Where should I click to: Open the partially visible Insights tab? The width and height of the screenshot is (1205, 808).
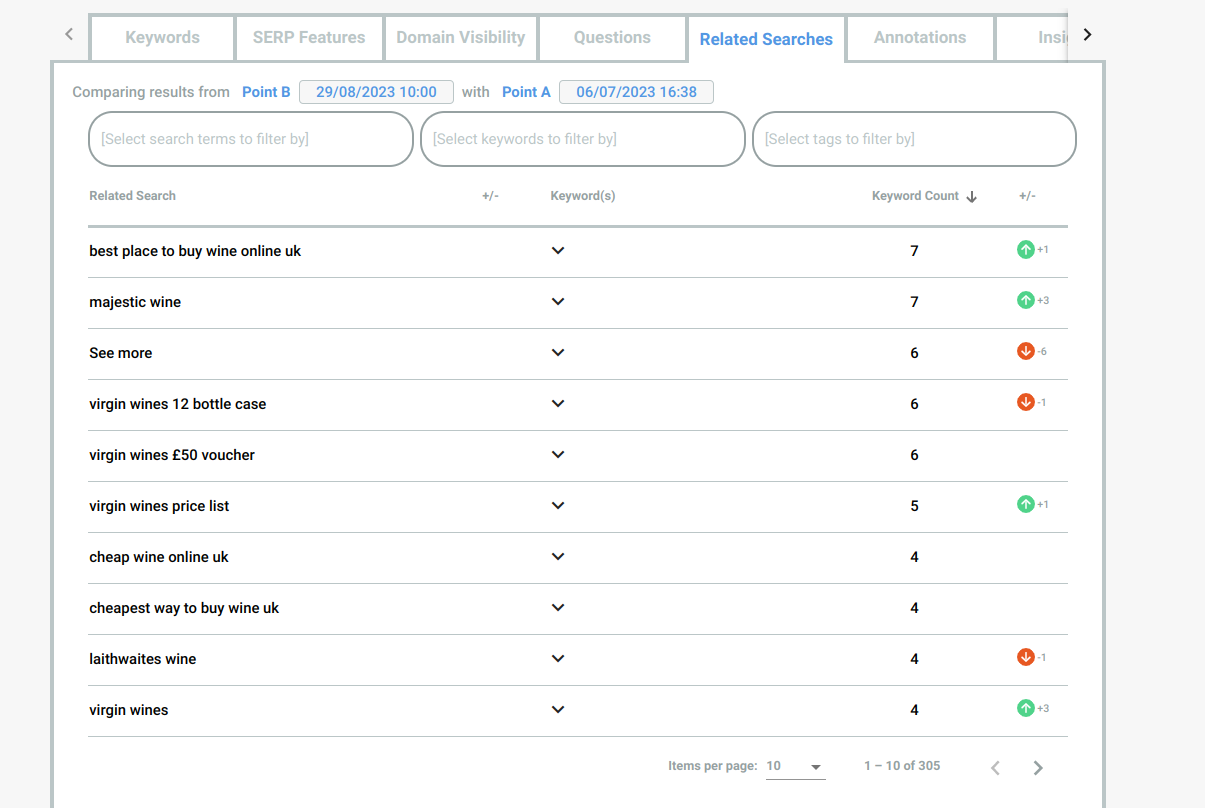coord(1032,38)
